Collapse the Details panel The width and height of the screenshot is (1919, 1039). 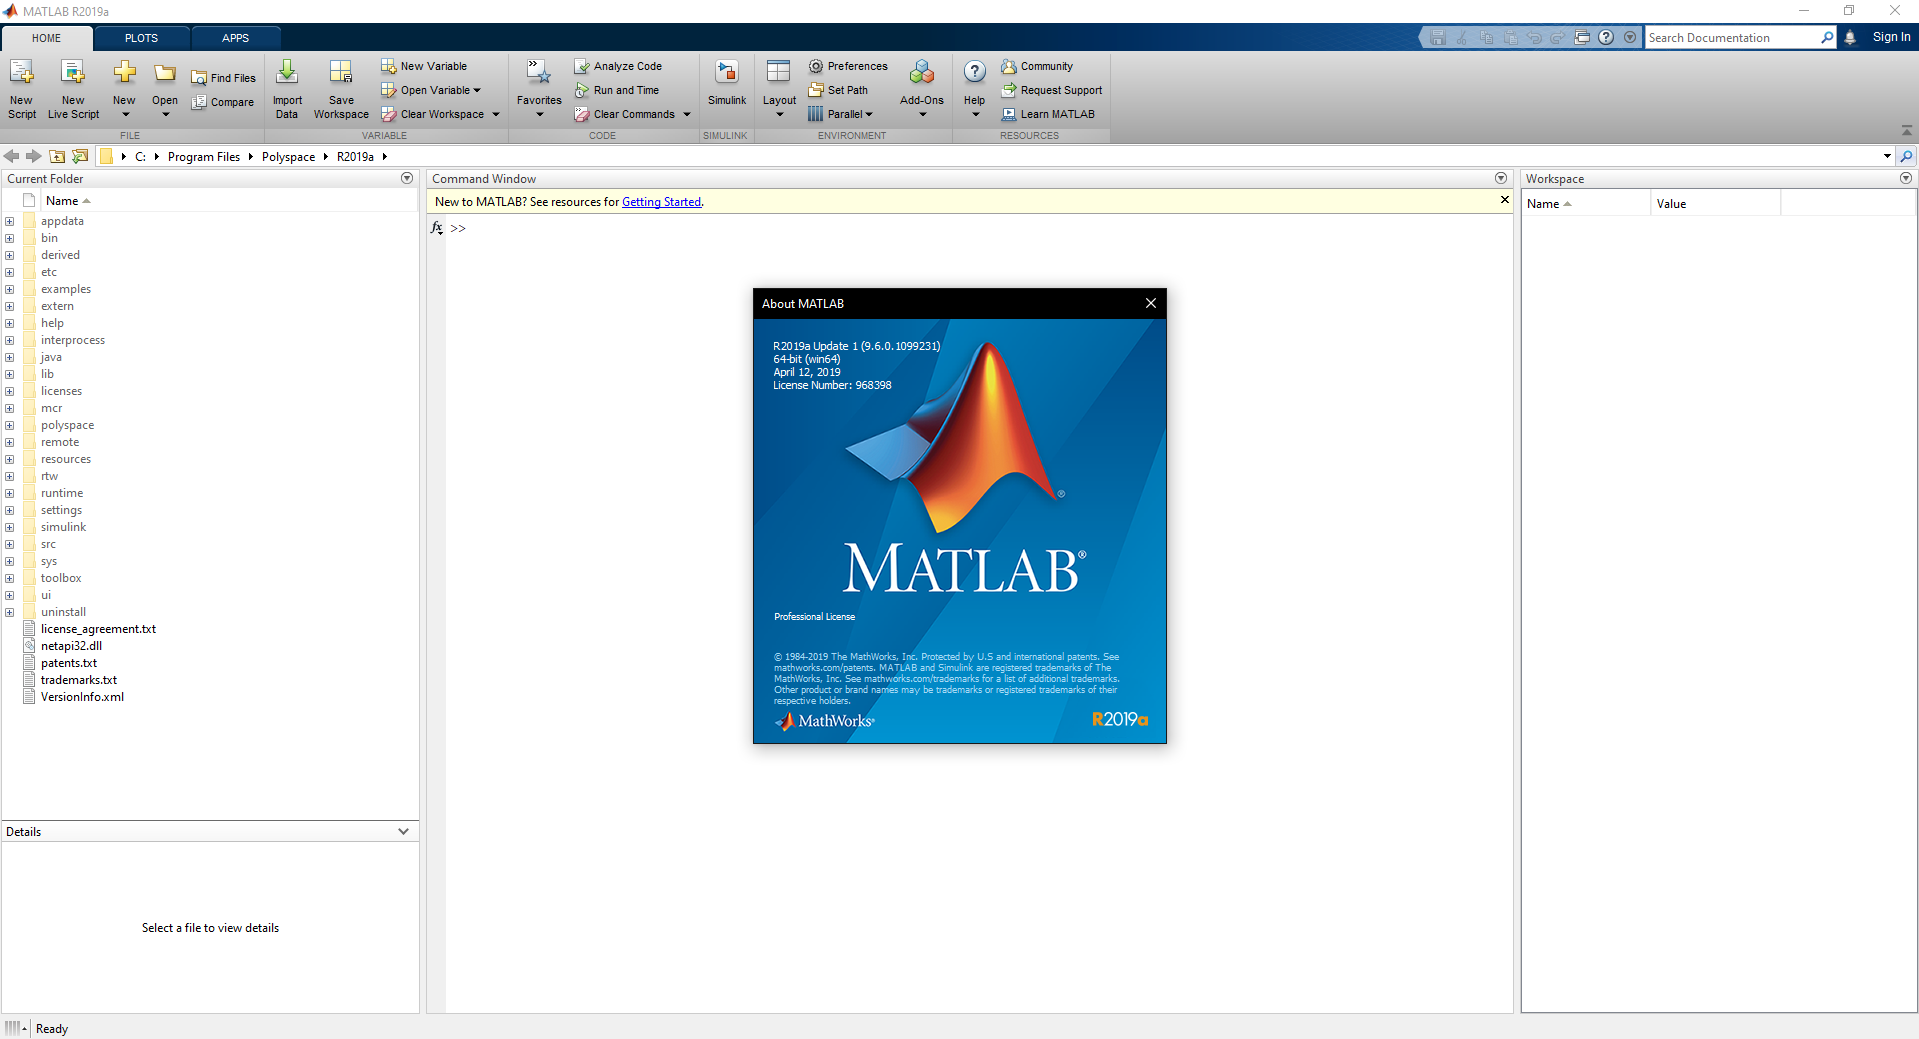click(403, 831)
